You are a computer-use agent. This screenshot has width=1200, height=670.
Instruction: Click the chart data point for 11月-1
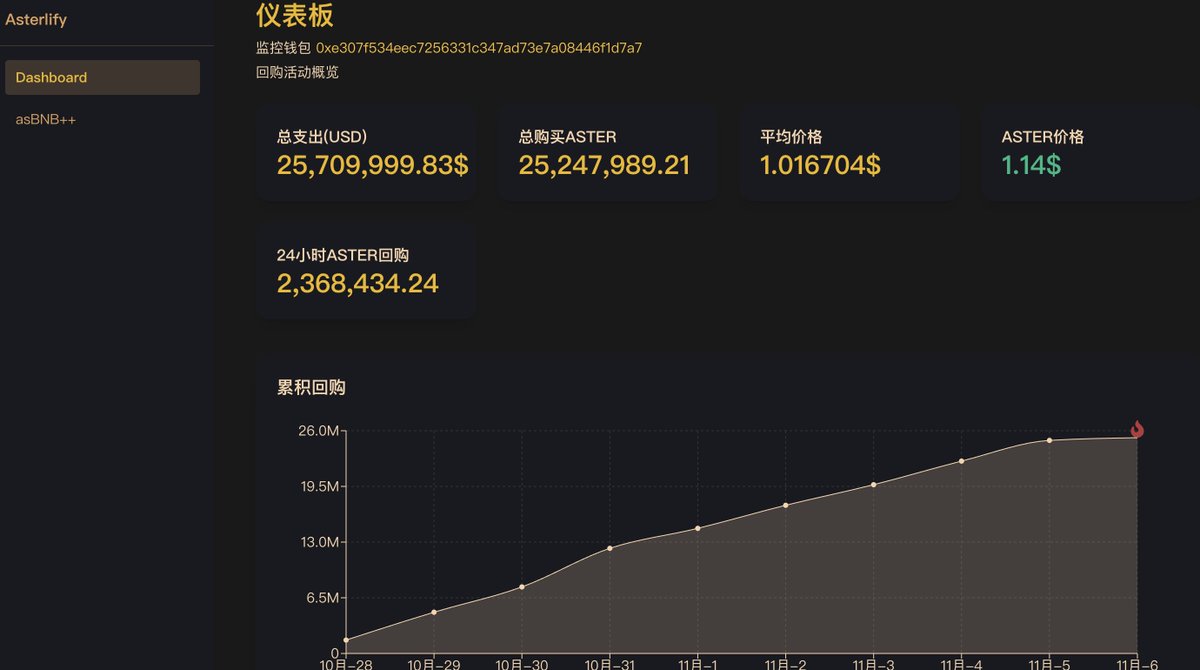click(x=698, y=528)
